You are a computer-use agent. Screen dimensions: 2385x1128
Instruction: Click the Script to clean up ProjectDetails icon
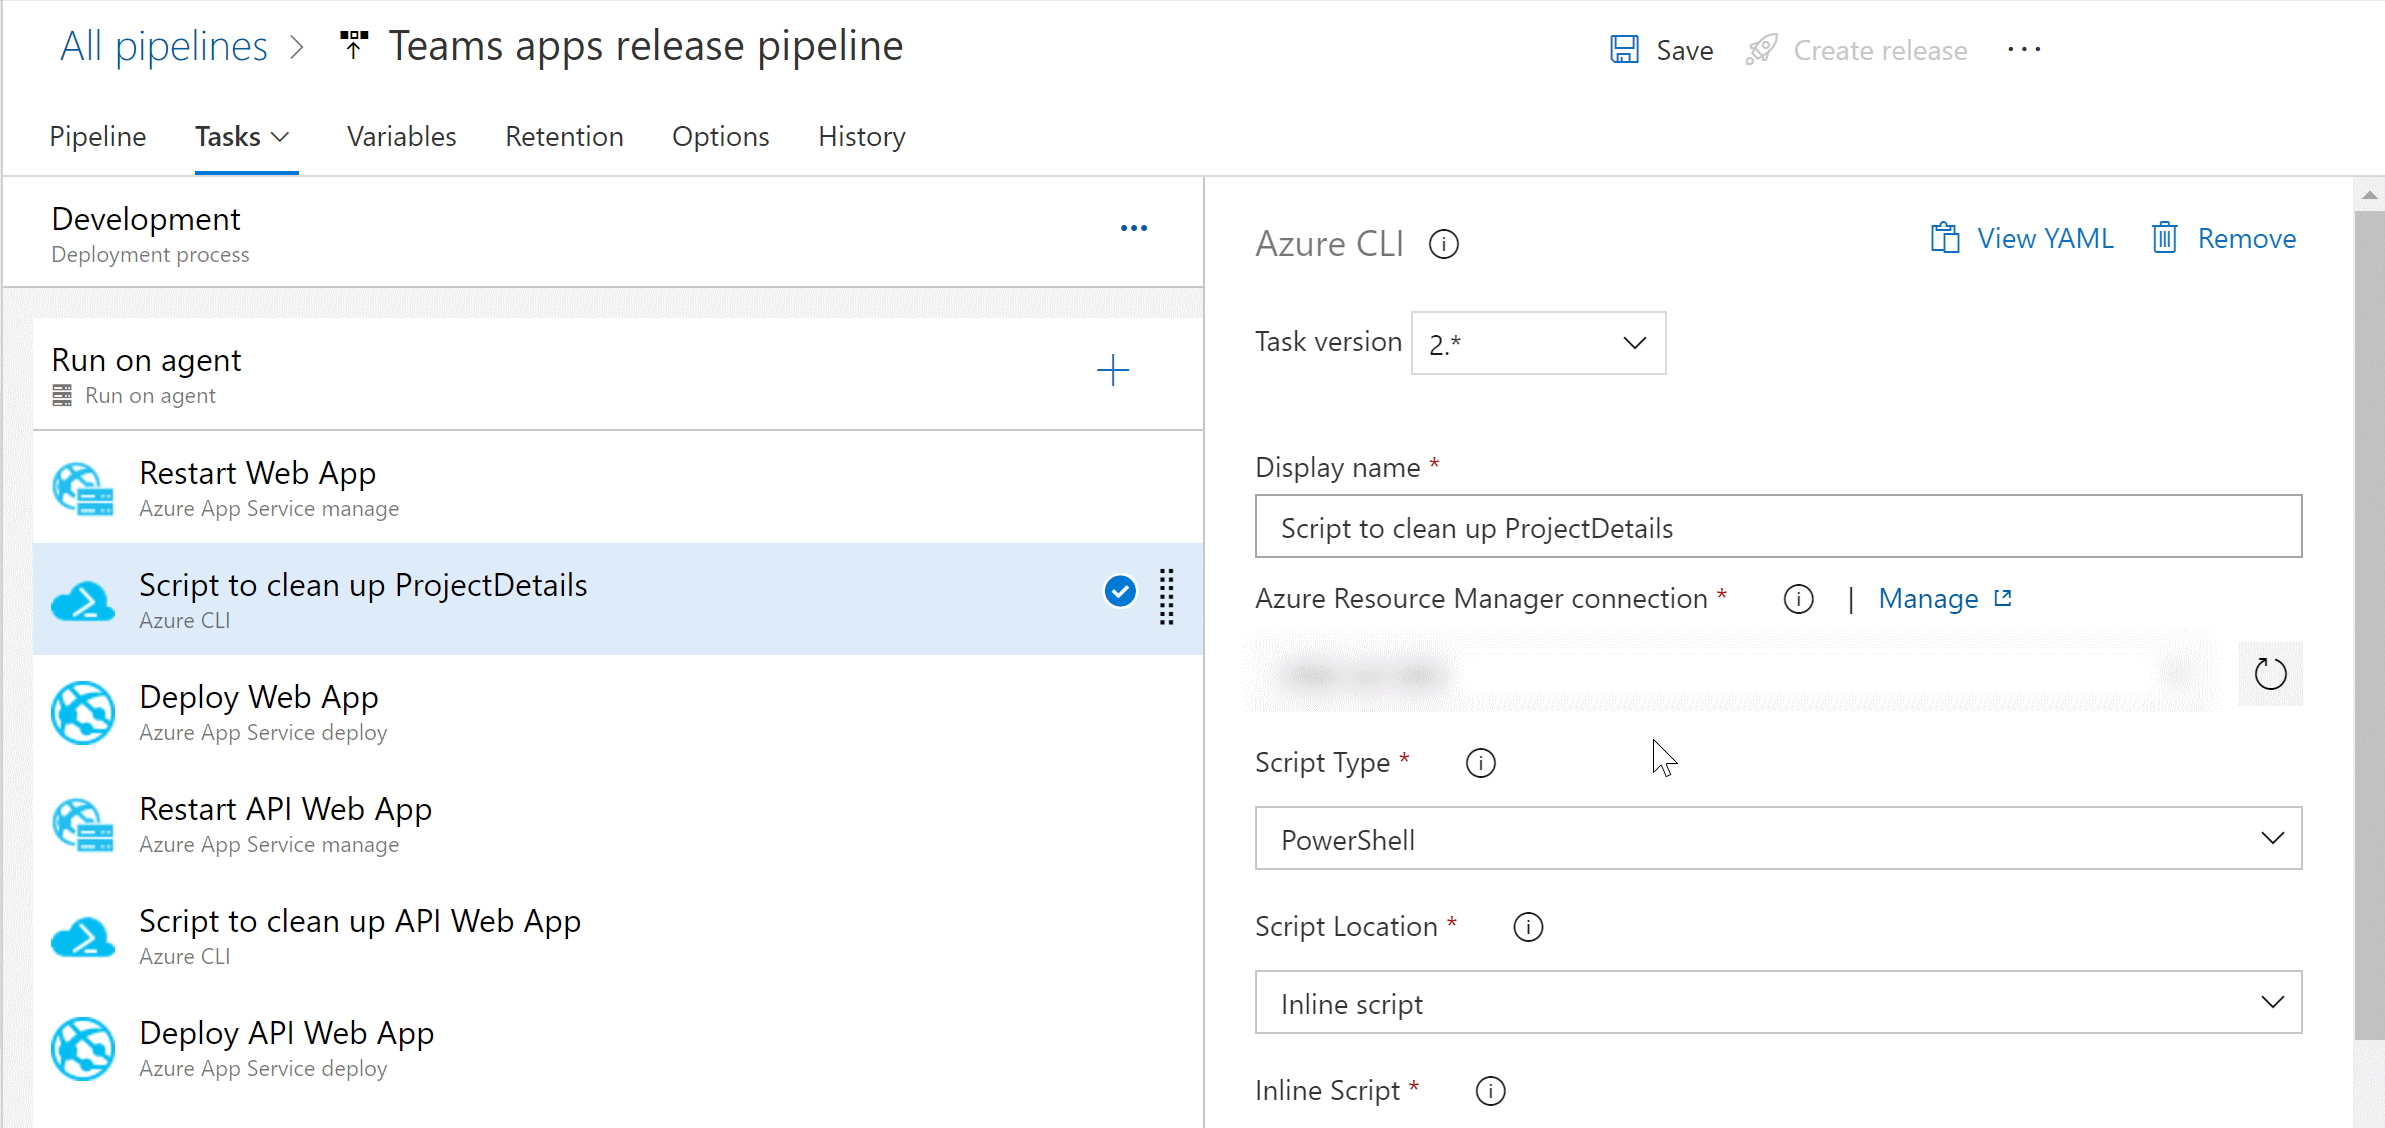click(x=83, y=600)
